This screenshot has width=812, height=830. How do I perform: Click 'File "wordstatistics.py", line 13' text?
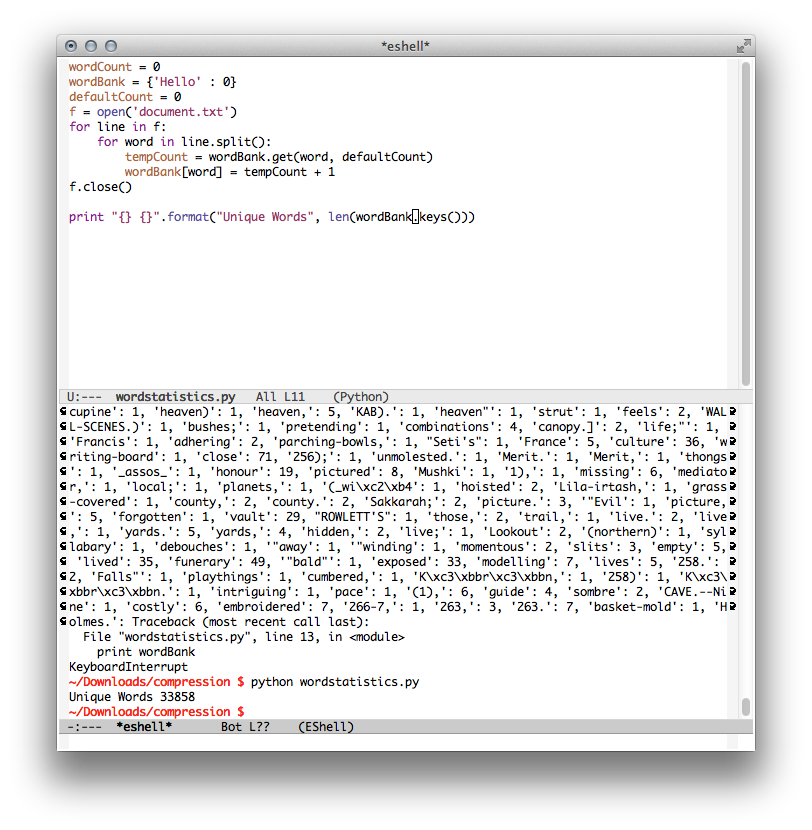click(201, 637)
